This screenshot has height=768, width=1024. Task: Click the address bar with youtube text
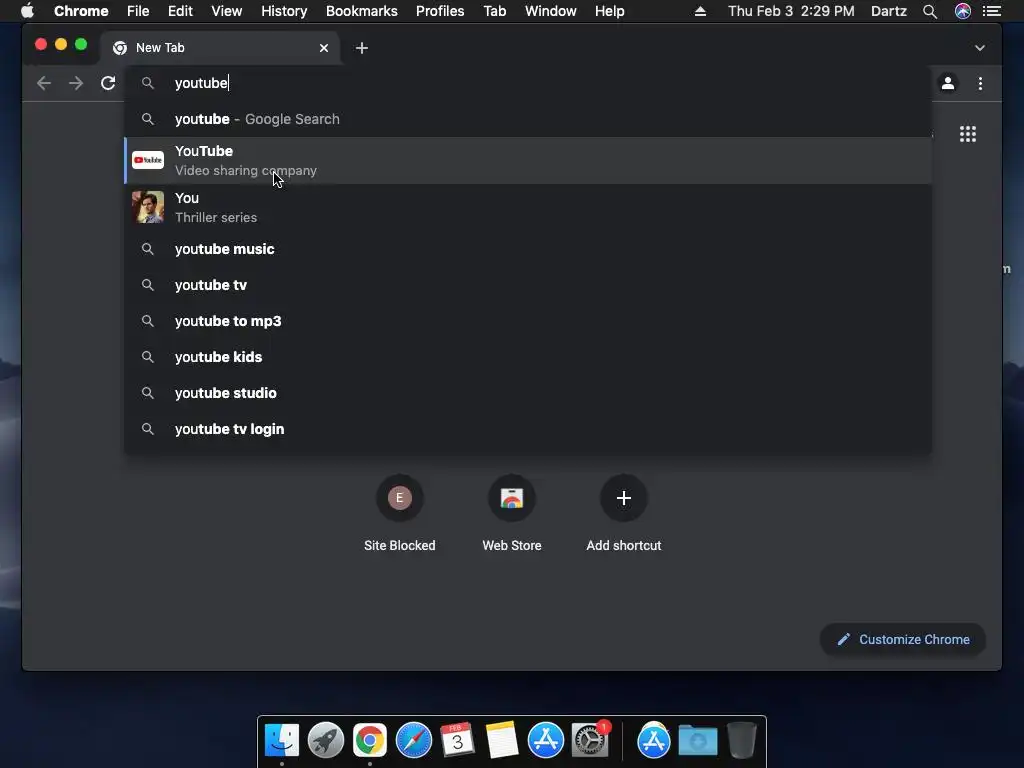click(528, 83)
